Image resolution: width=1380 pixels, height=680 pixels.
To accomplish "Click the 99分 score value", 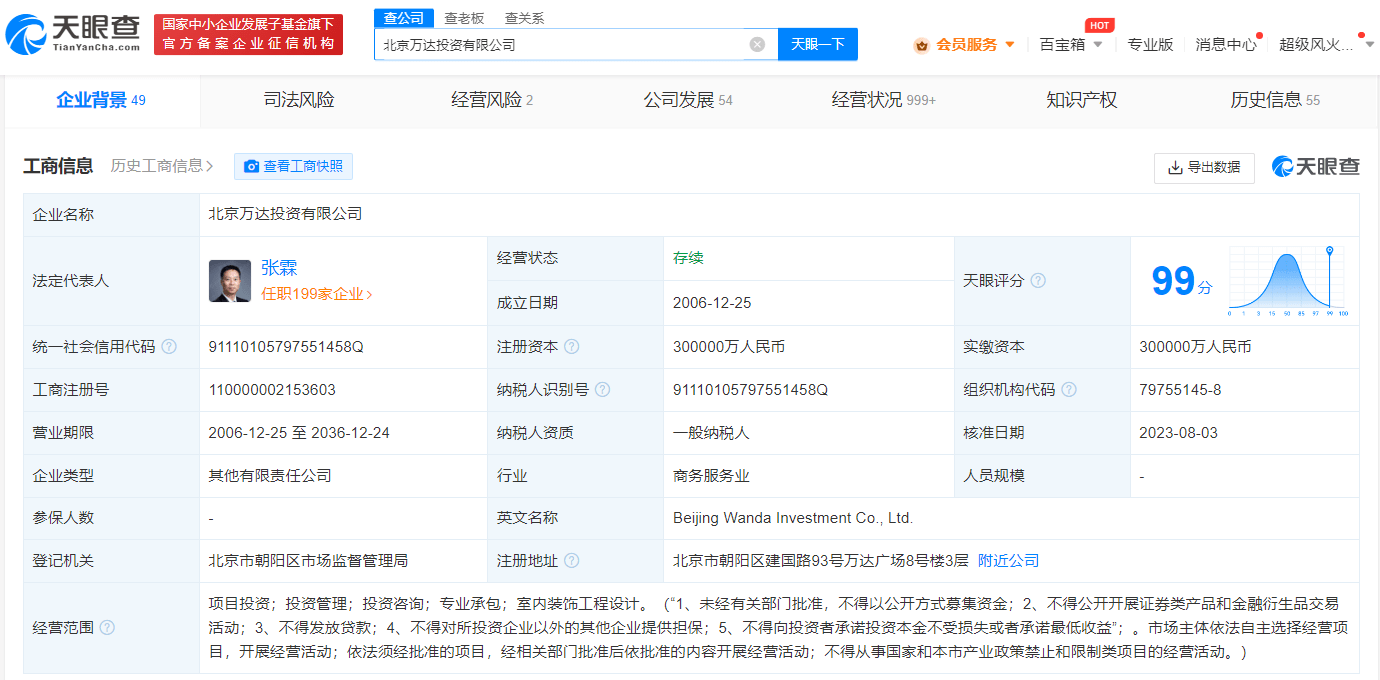I will pos(1181,281).
